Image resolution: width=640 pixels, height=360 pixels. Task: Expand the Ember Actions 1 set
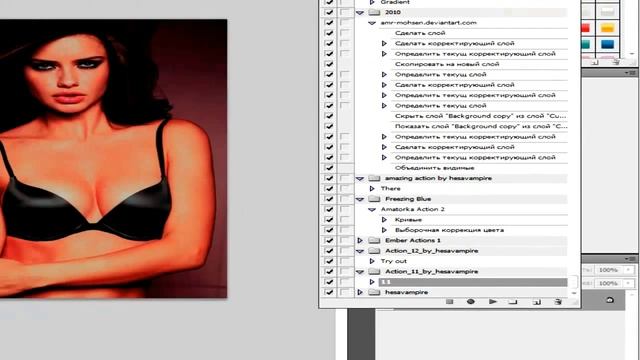360,240
